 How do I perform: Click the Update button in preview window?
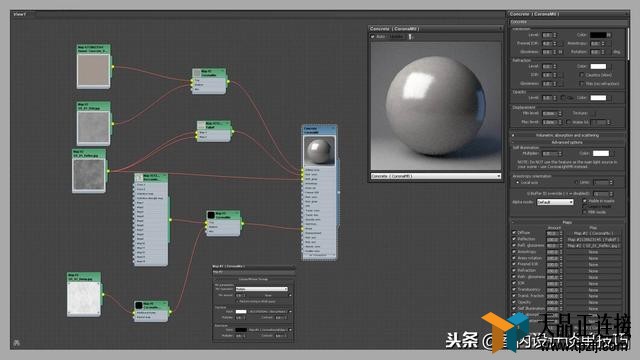tap(396, 37)
